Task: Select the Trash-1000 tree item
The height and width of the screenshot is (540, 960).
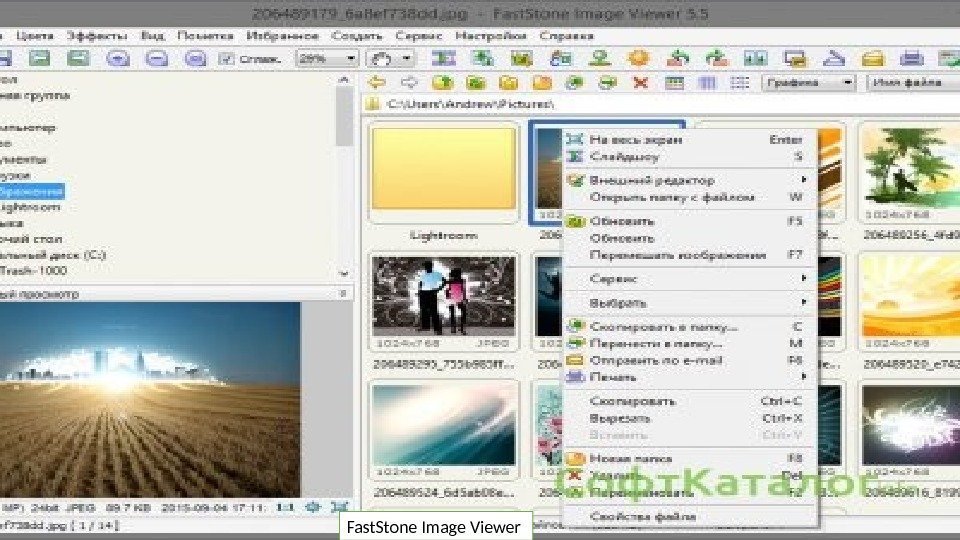Action: coord(33,271)
